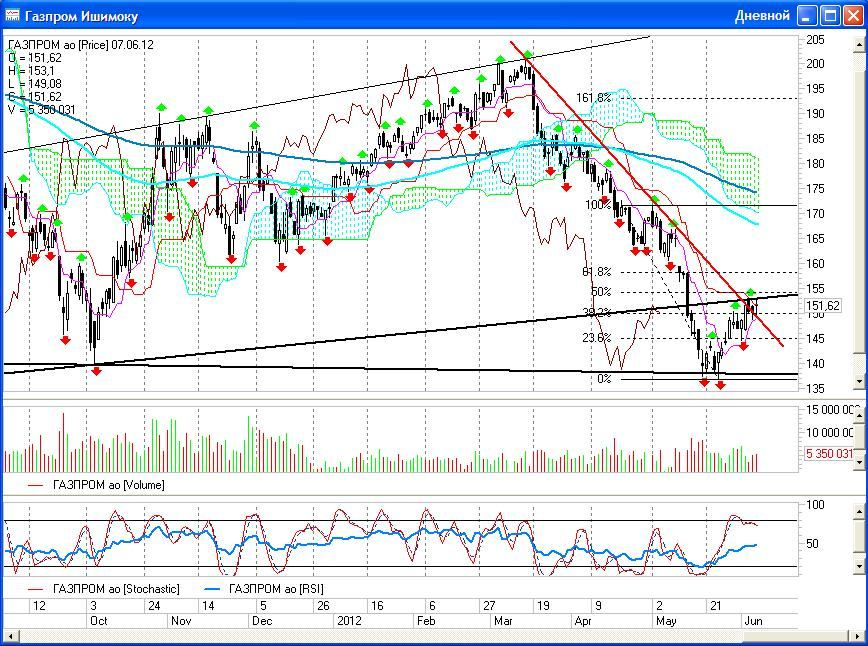Click the close value "C = 151,62"
The height and width of the screenshot is (646, 868).
[x=35, y=96]
